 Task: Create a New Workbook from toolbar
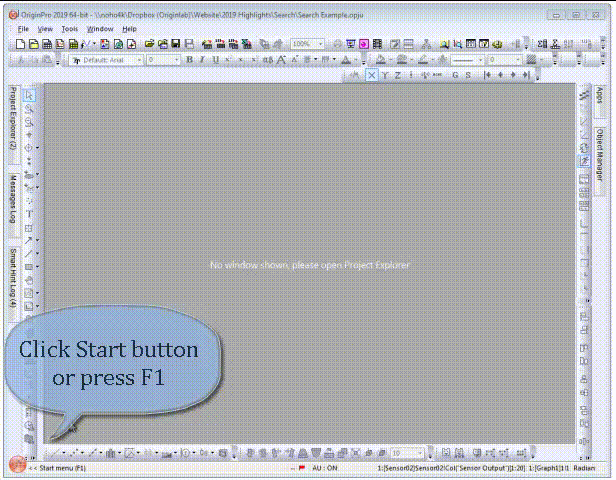[x=47, y=44]
